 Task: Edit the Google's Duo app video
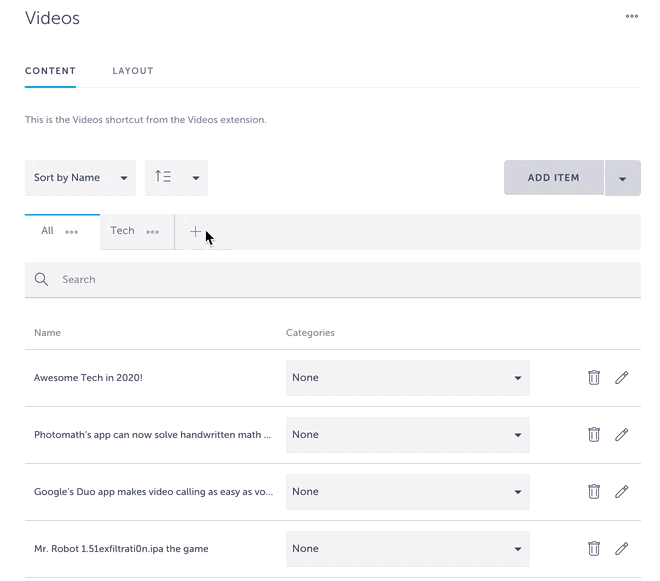[621, 491]
